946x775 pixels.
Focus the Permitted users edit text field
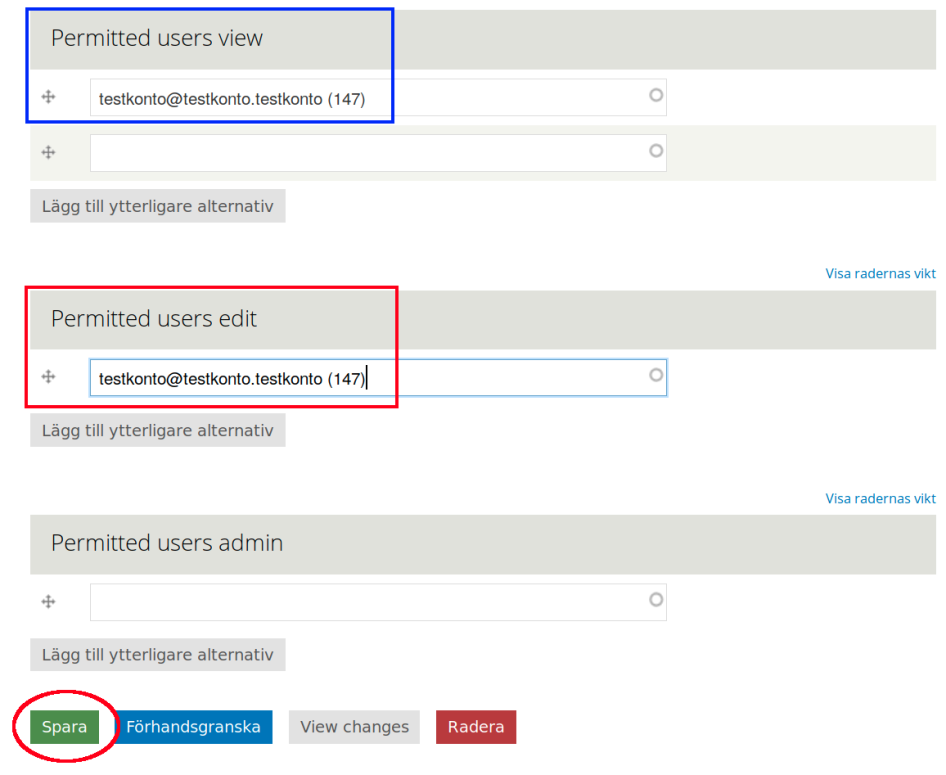(378, 378)
